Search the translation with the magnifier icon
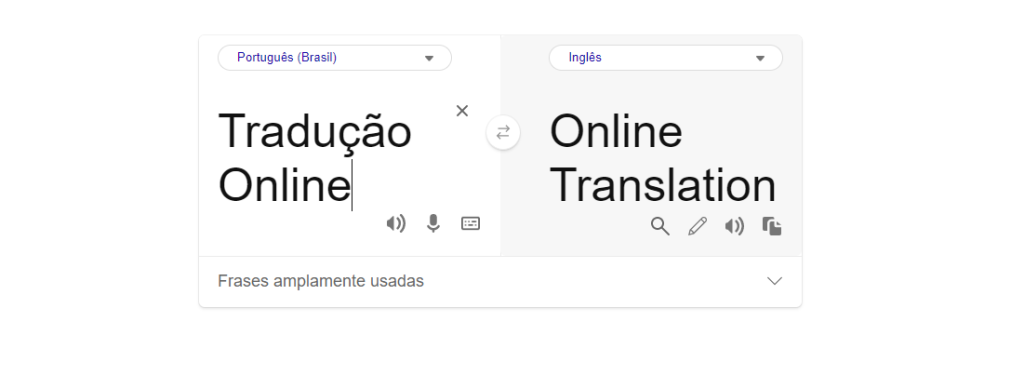The width and height of the screenshot is (1024, 375). click(660, 227)
